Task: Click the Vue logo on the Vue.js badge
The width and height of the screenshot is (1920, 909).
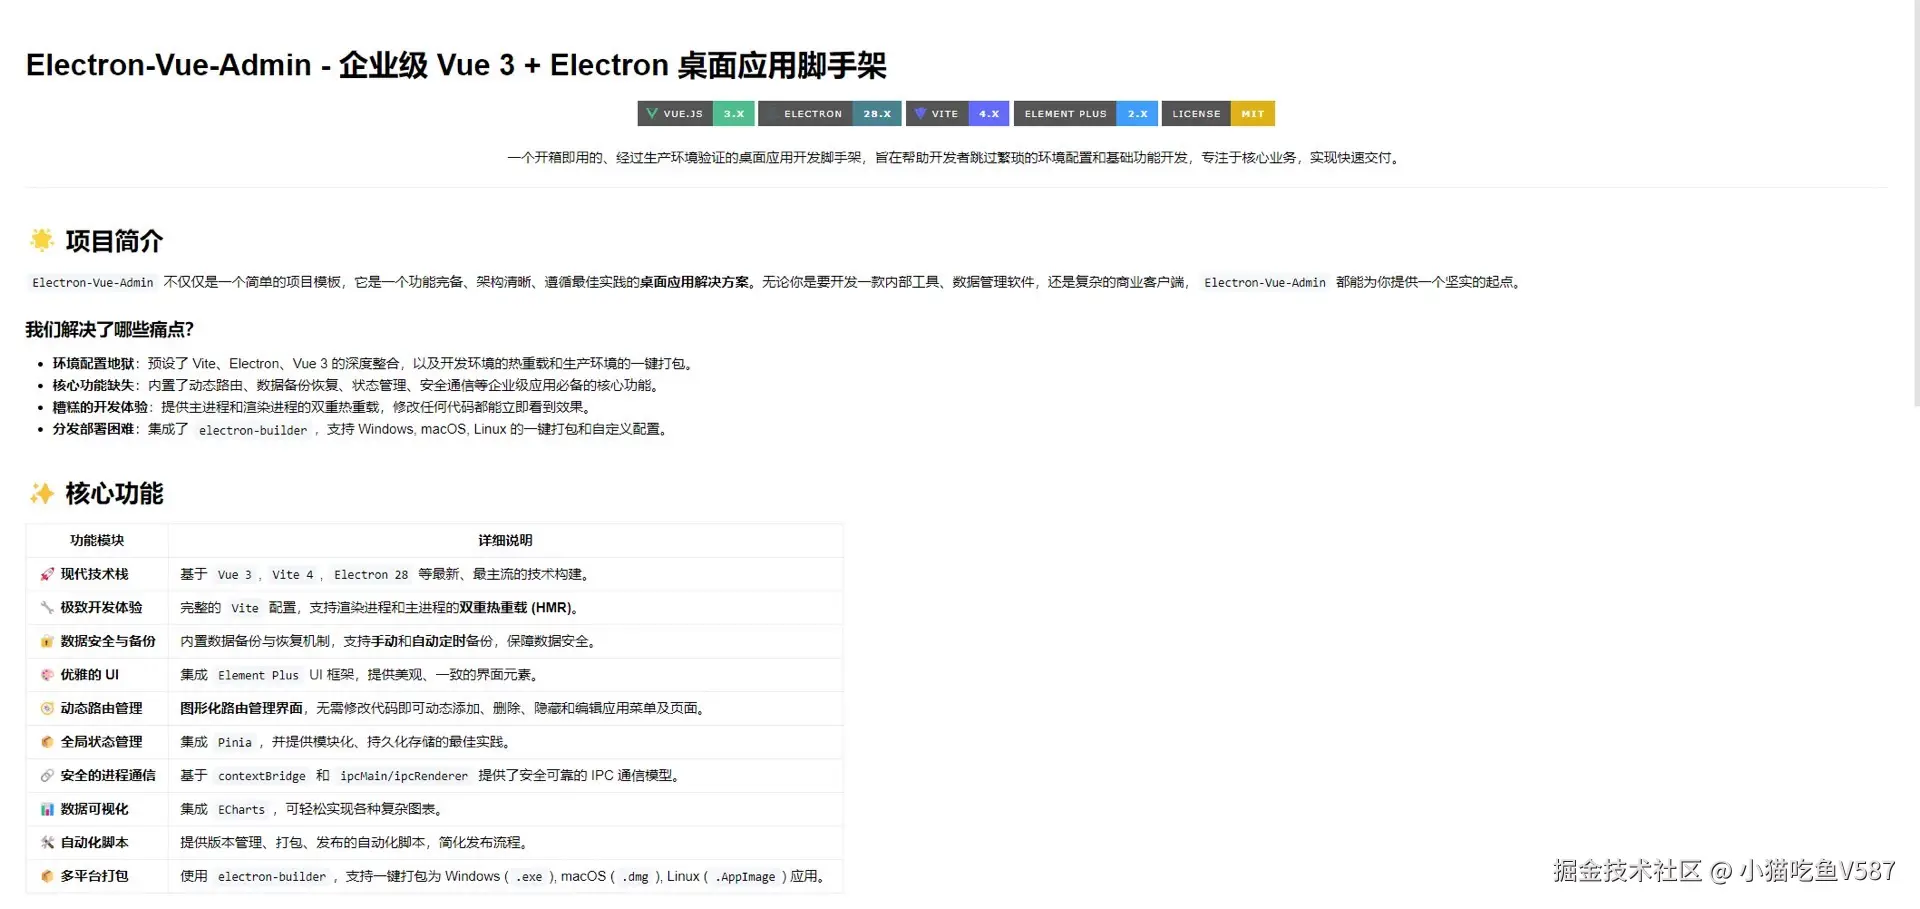Action: 652,114
